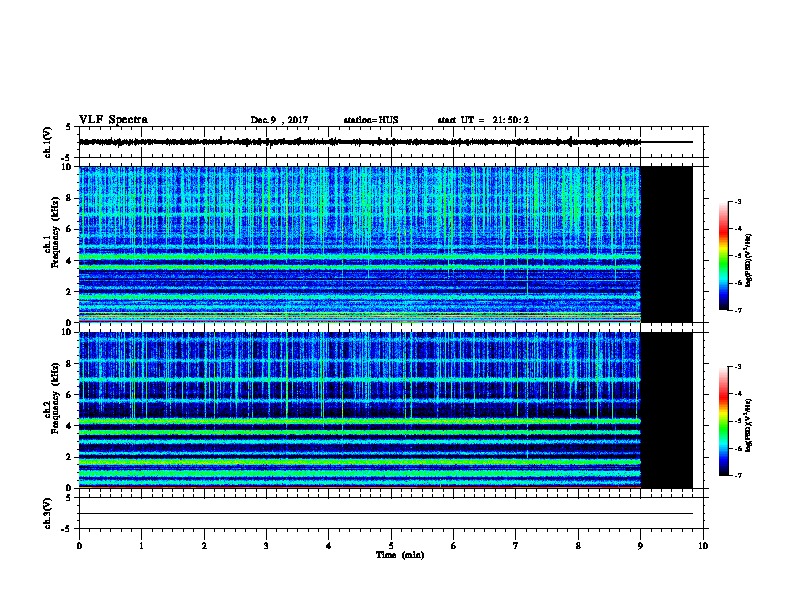Click the ch.2 color bar log(PSD) units label
Screen dimensions: 792x612
[749, 425]
